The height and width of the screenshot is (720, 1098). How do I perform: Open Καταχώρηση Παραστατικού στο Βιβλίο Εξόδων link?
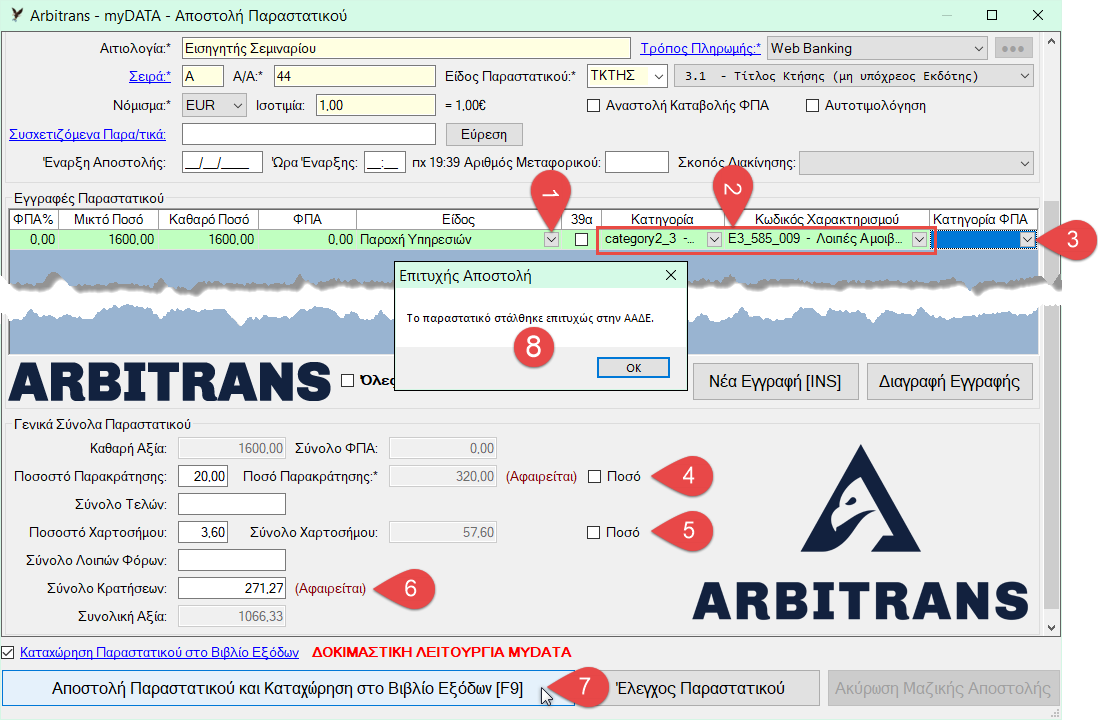point(160,653)
